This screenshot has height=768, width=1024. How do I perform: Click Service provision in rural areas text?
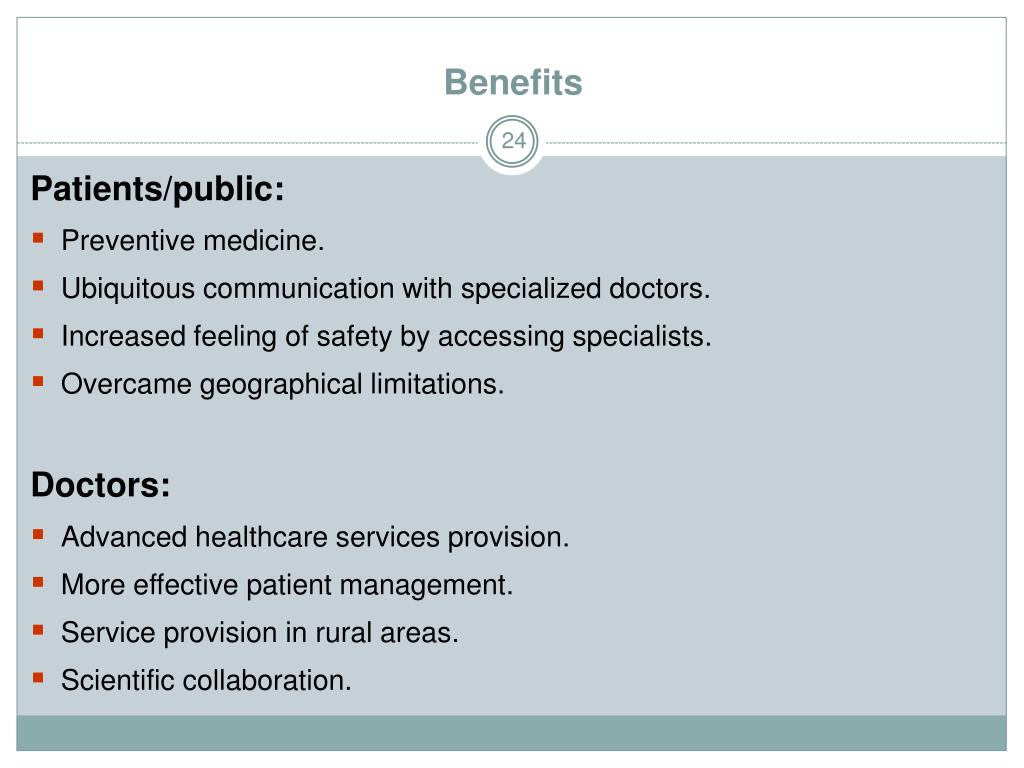[260, 633]
